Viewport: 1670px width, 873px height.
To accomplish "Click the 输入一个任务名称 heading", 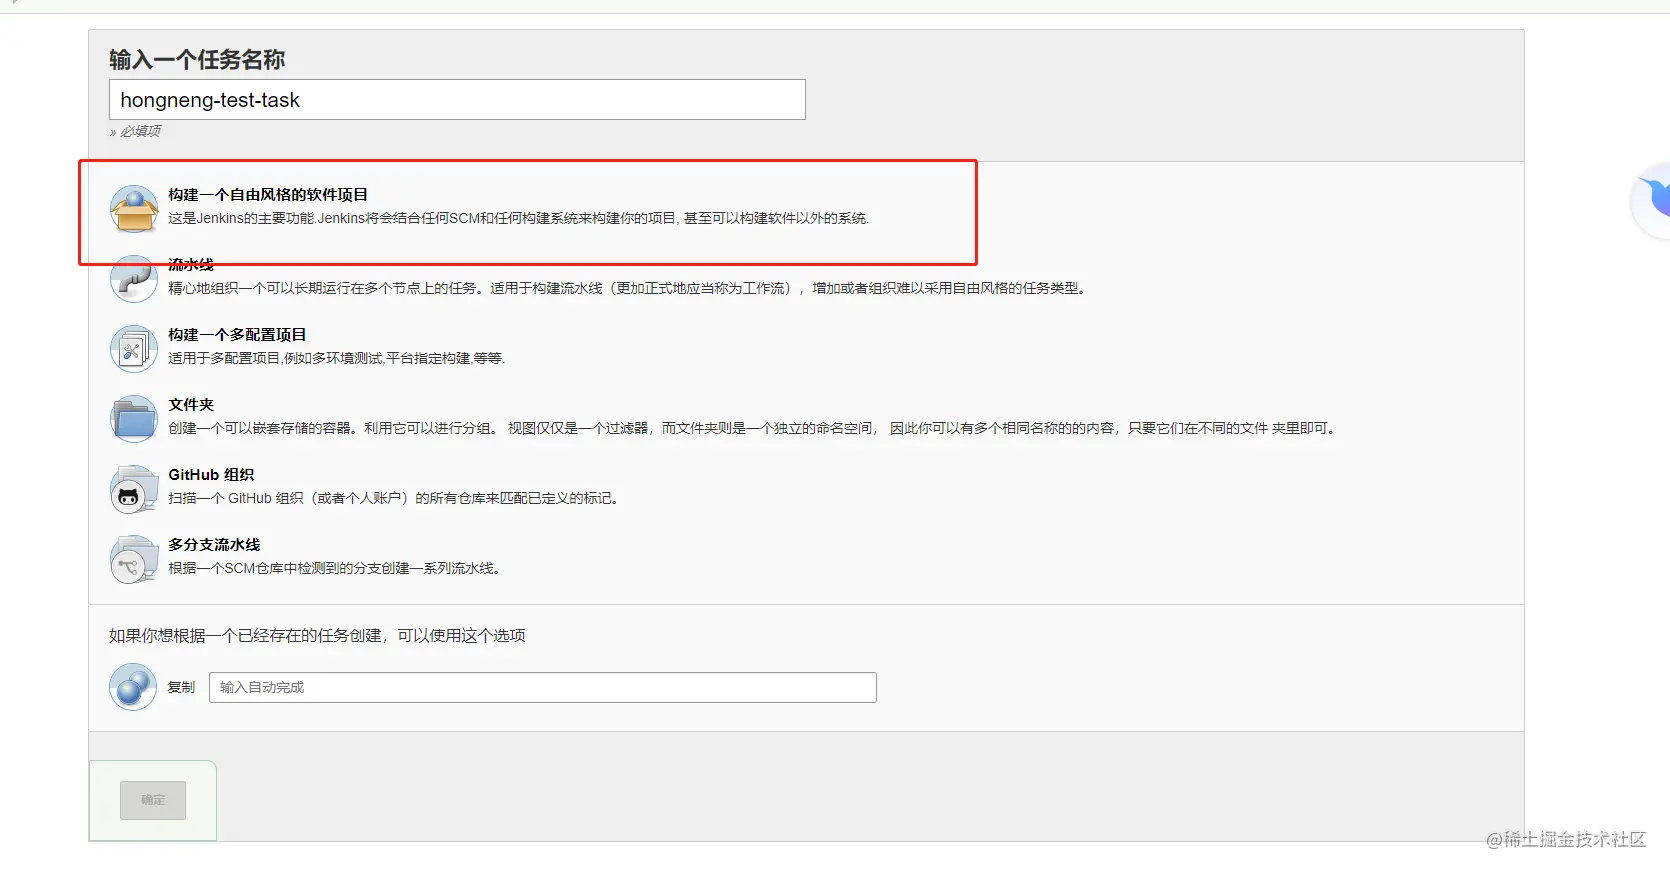I will (197, 60).
